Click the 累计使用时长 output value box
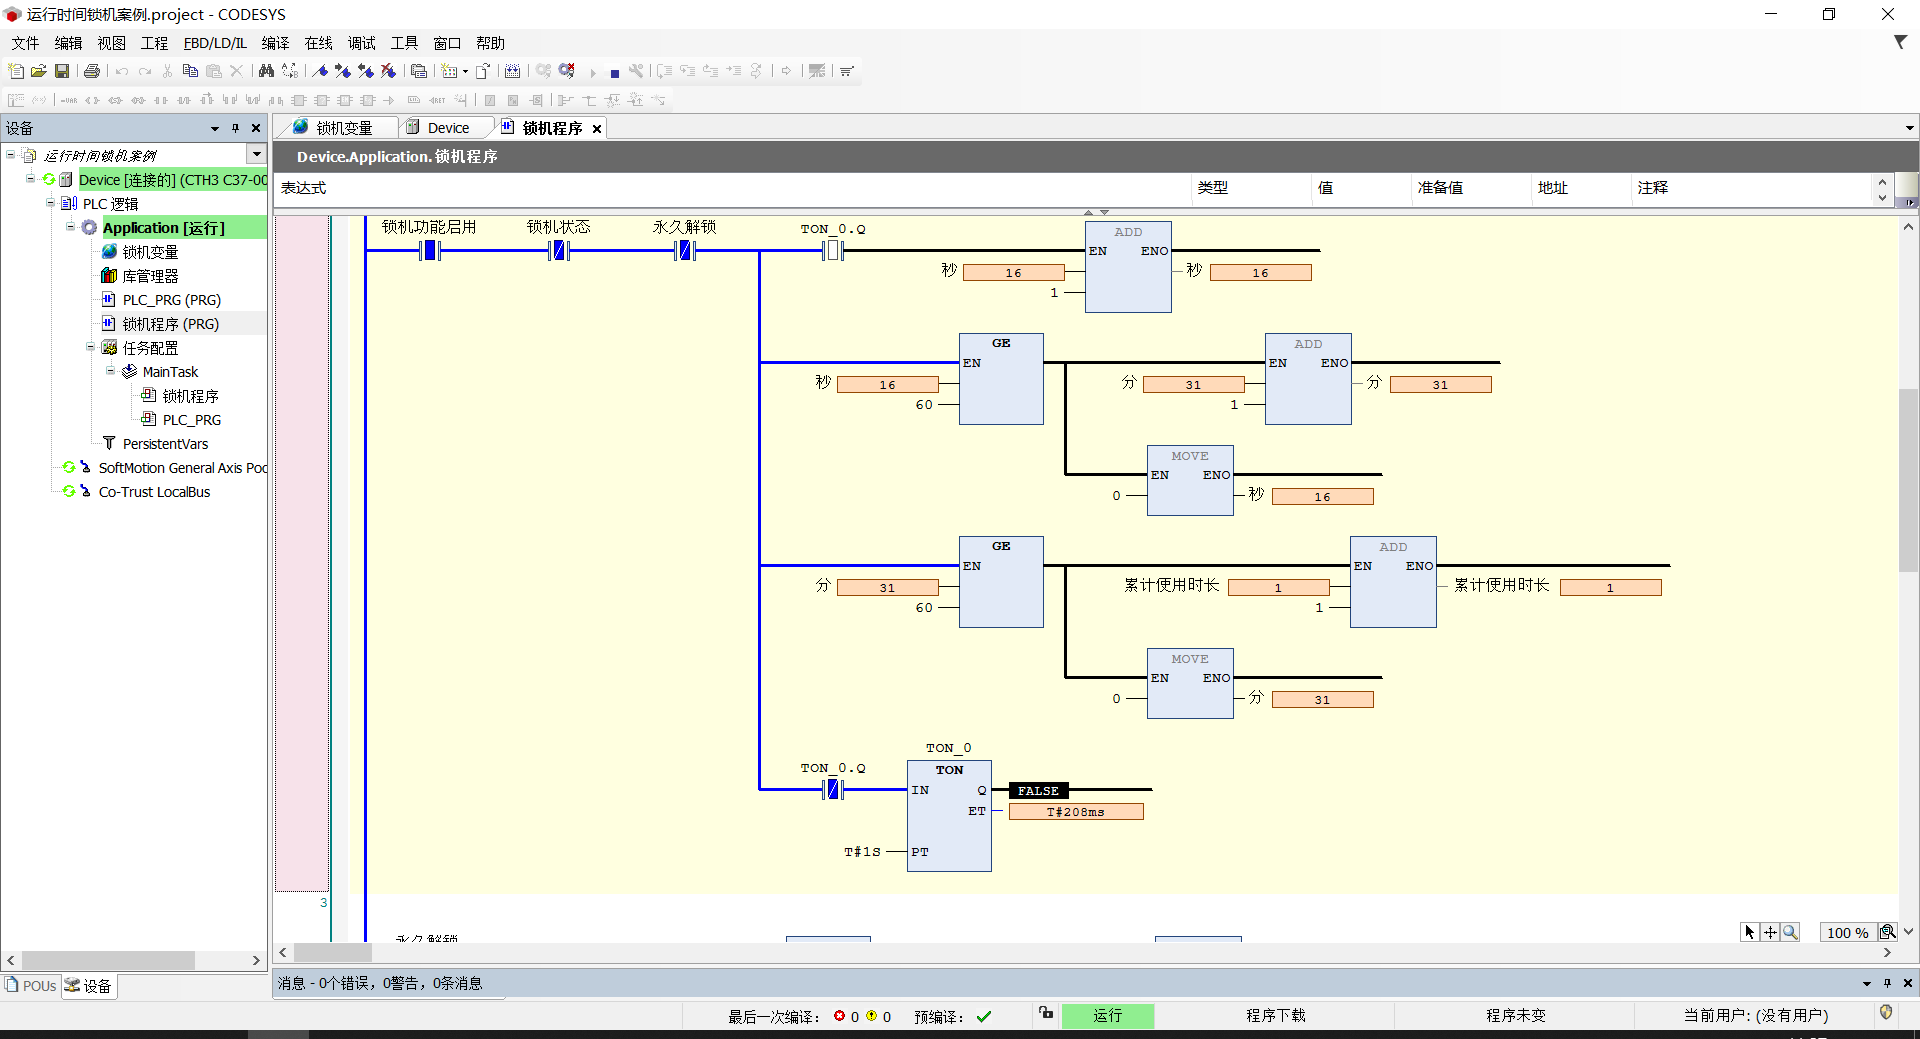Screen dimensions: 1920x1039 (x=1610, y=588)
